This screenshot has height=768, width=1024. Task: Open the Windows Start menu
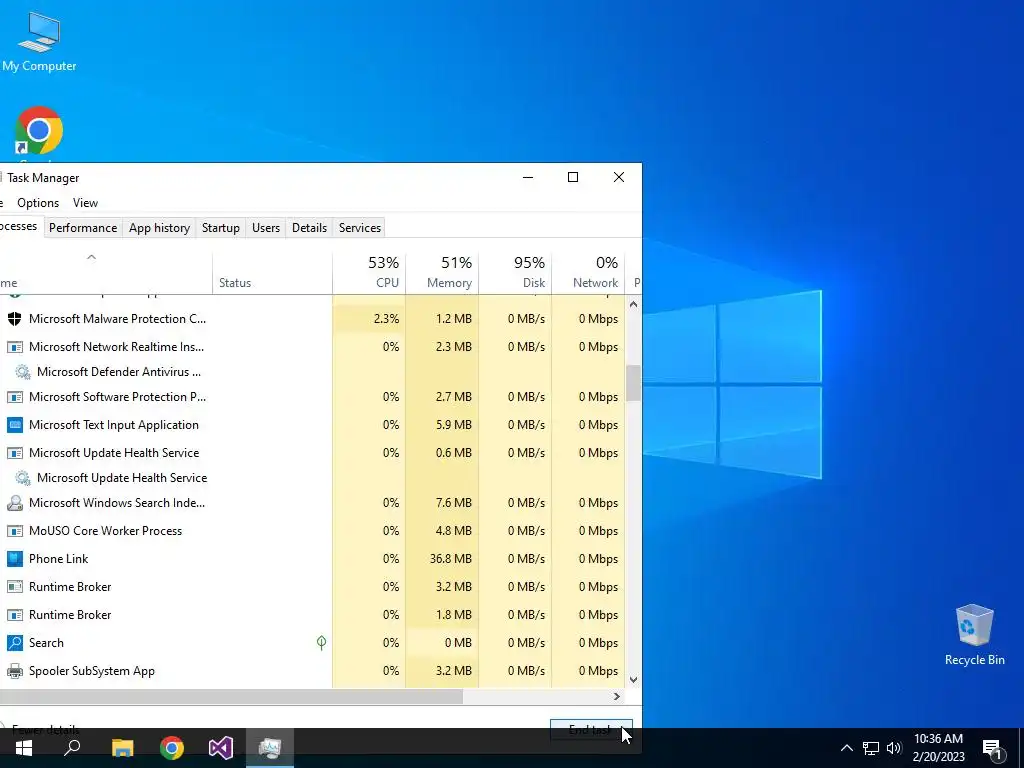tap(24, 748)
